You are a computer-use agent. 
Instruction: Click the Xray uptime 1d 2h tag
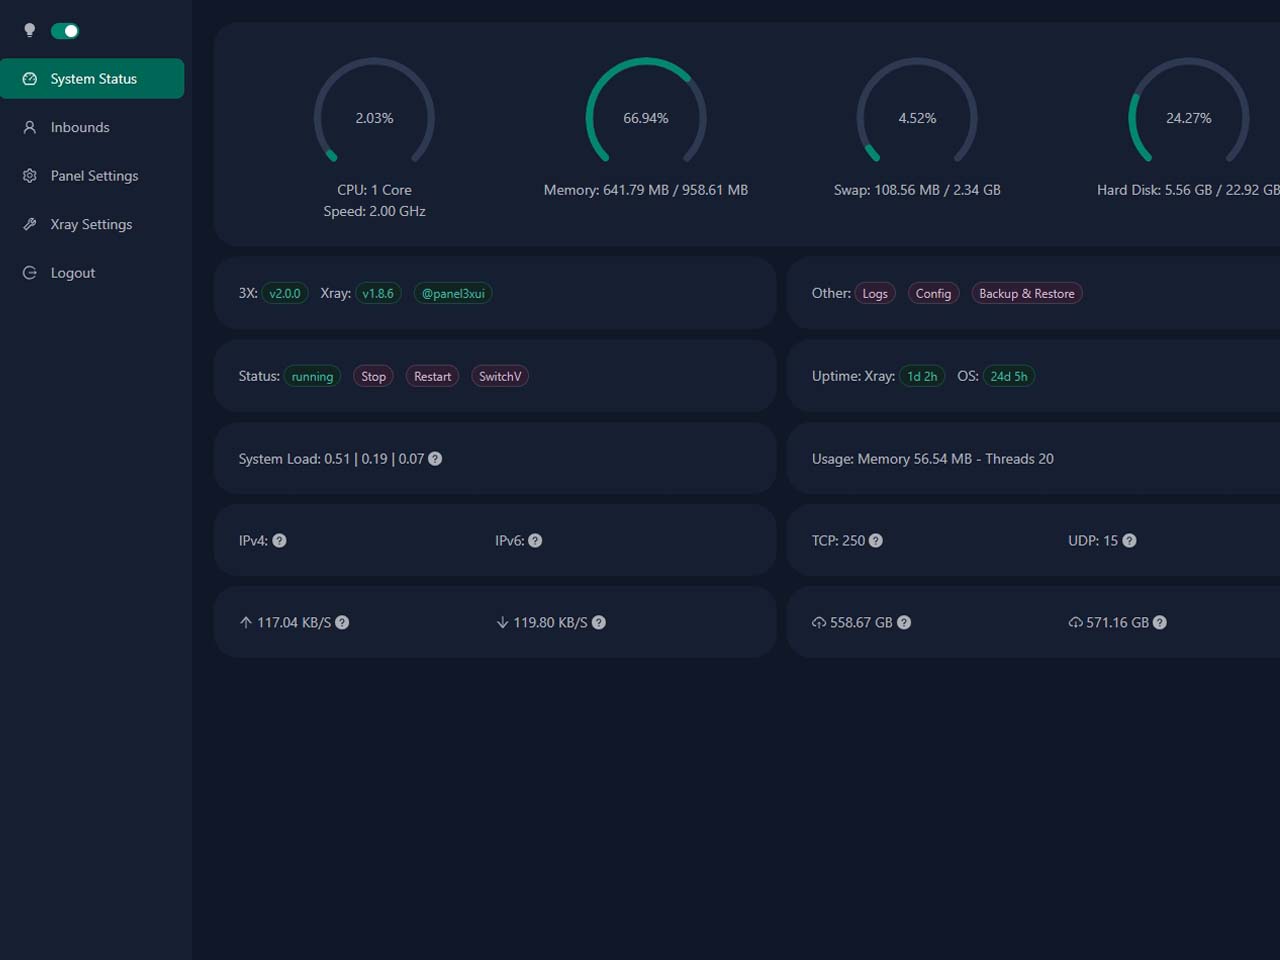[x=922, y=376]
